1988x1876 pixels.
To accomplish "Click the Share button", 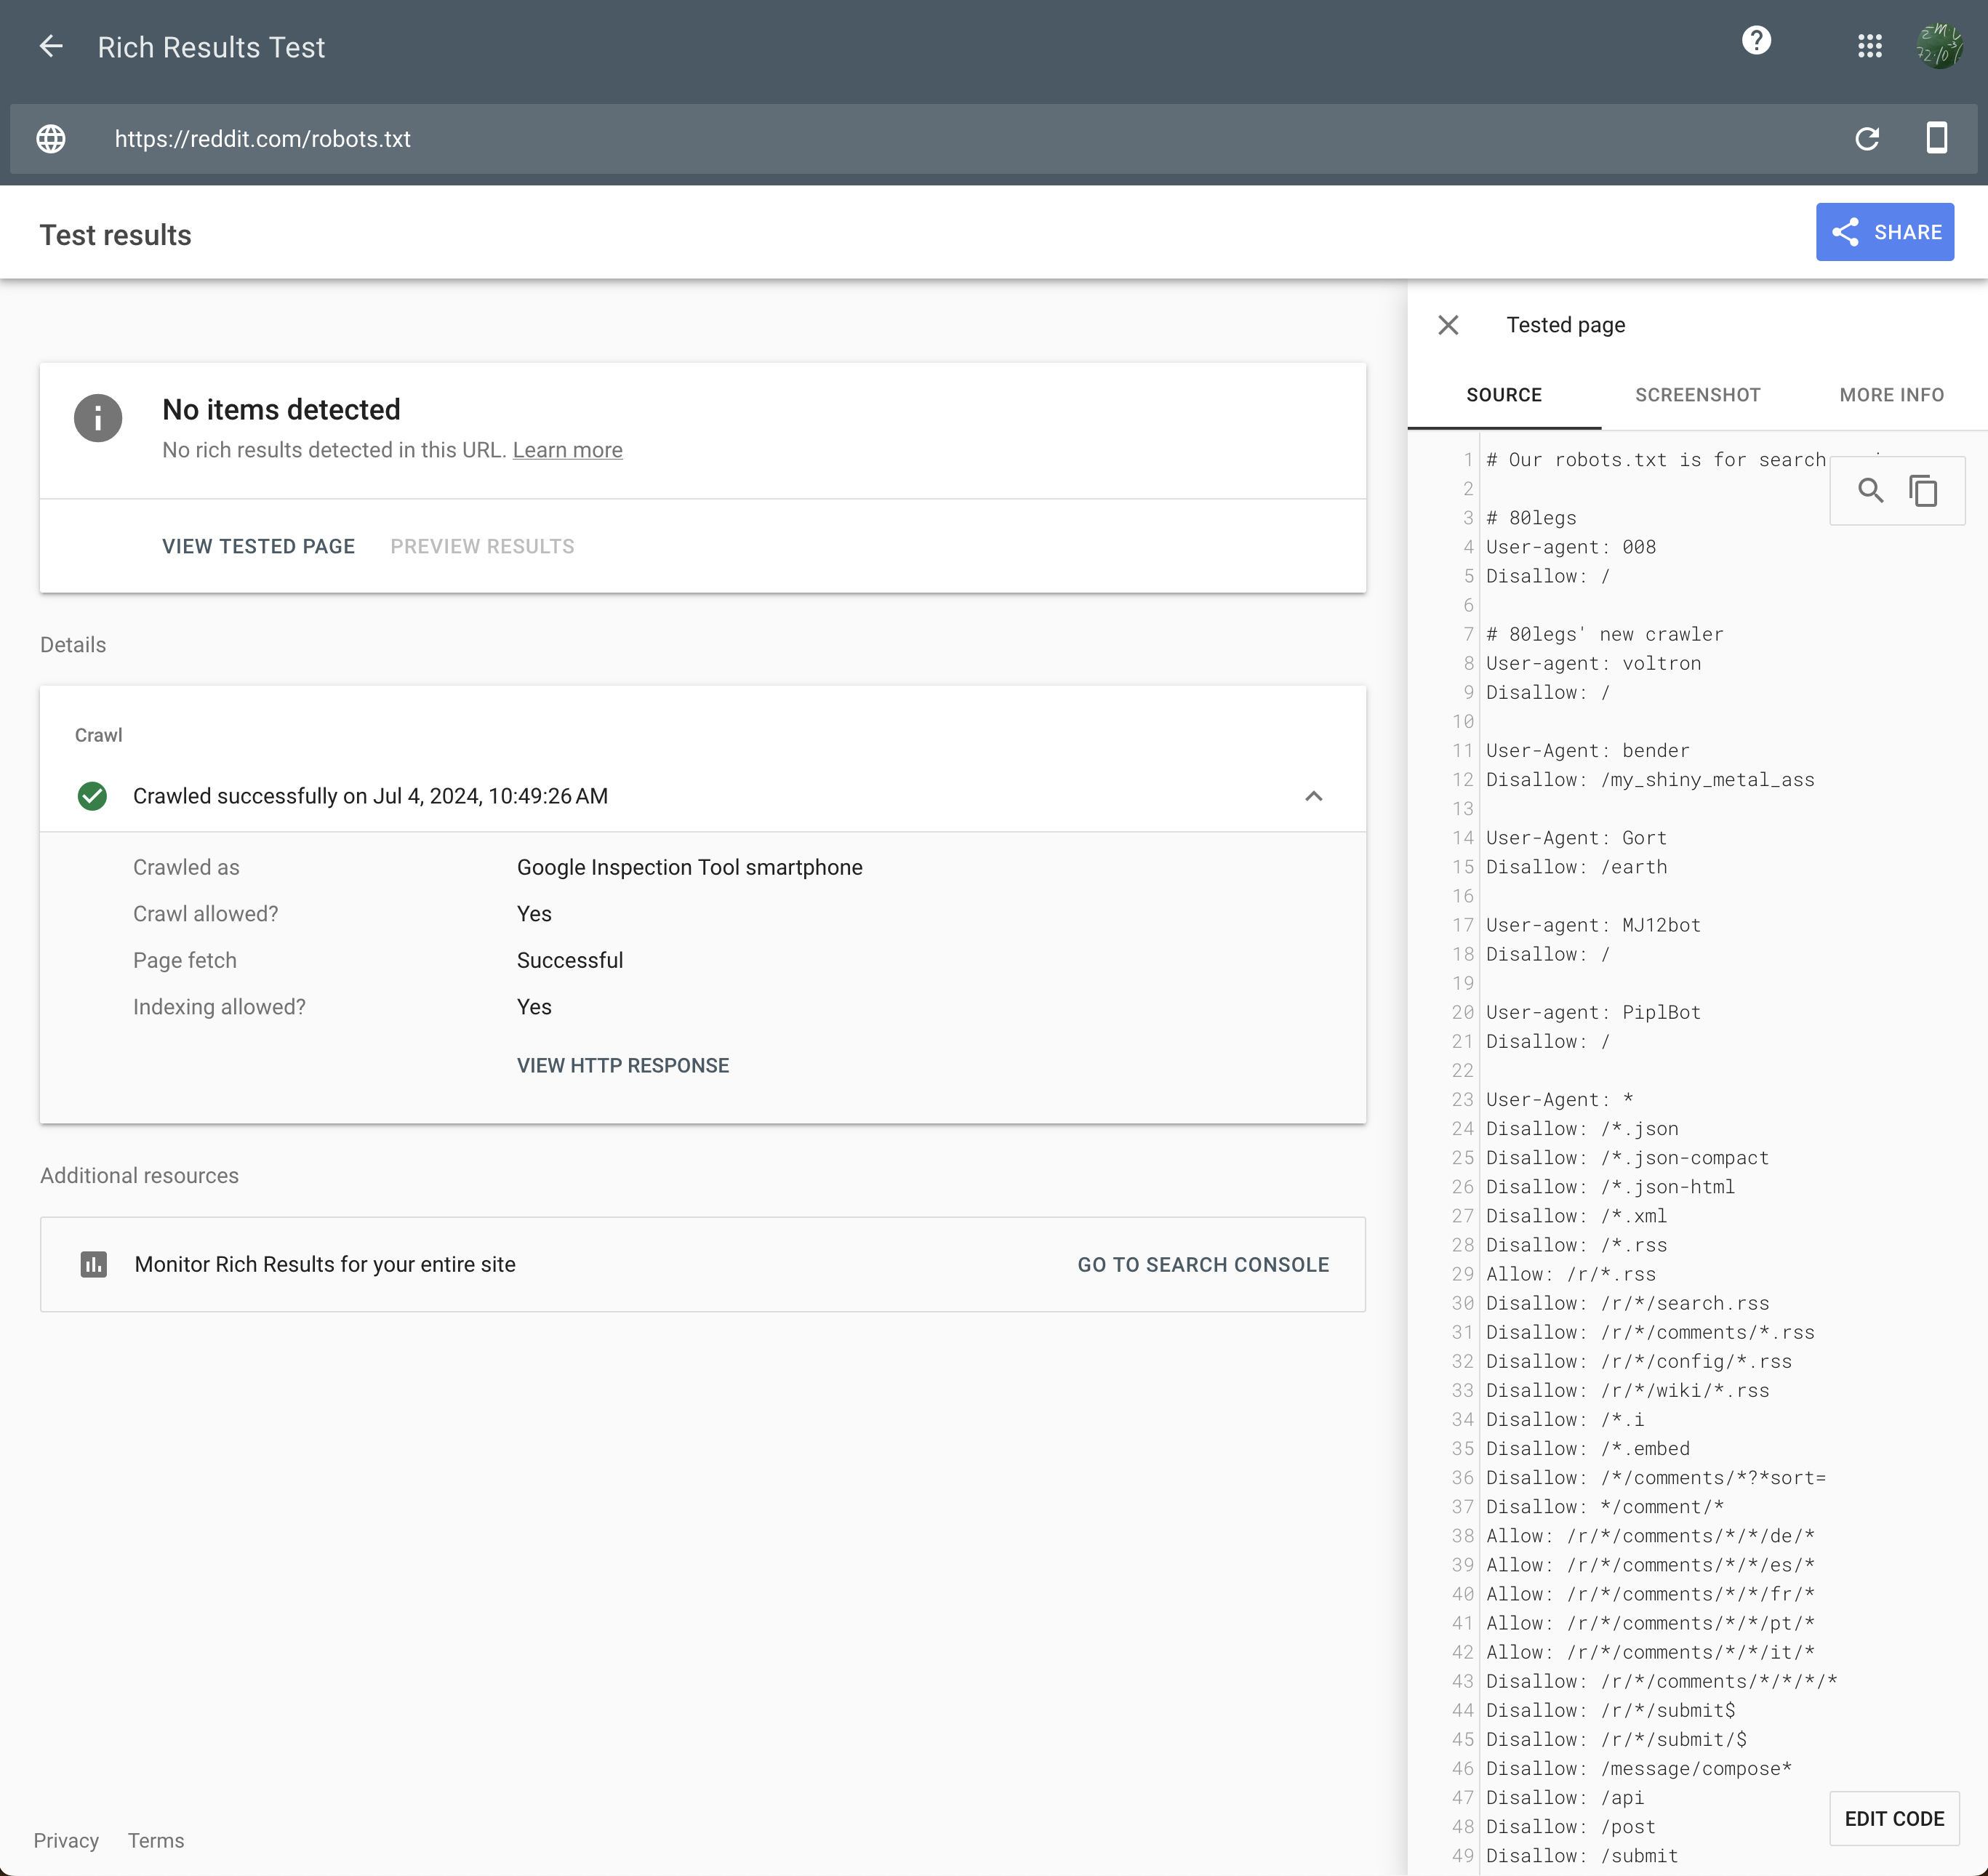I will [x=1884, y=232].
